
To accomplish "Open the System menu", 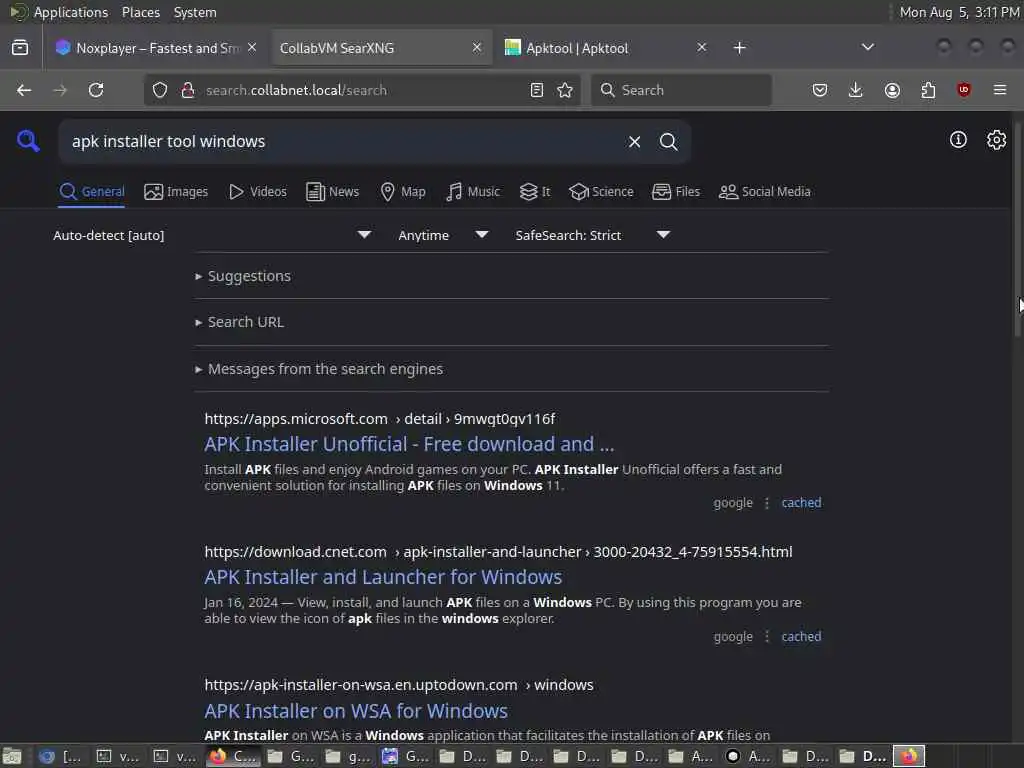I will (195, 12).
